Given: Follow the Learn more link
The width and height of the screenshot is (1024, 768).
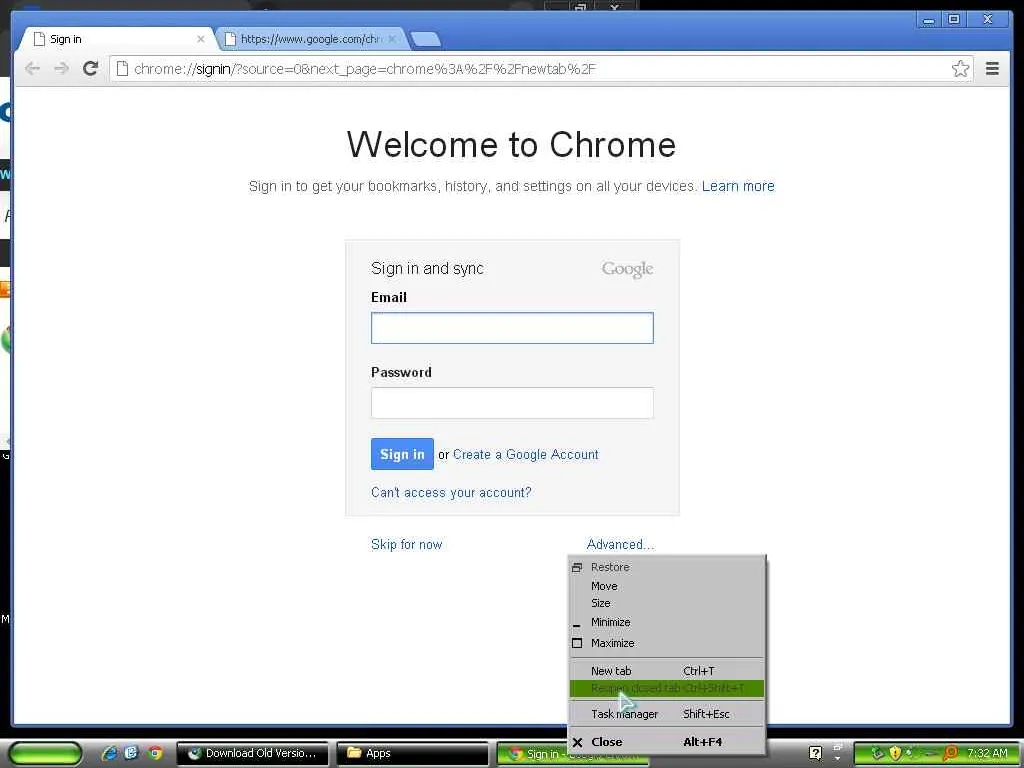Looking at the screenshot, I should click(738, 186).
